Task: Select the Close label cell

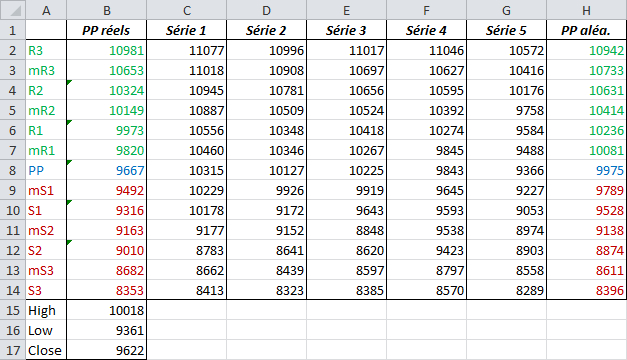Action: (46, 350)
